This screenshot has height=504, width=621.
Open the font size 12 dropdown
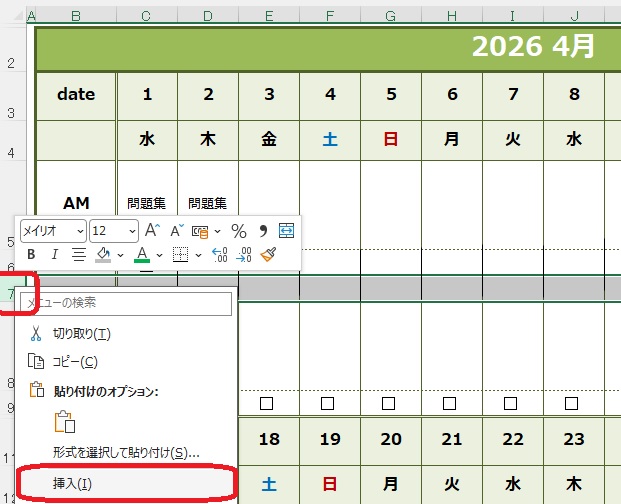[132, 231]
